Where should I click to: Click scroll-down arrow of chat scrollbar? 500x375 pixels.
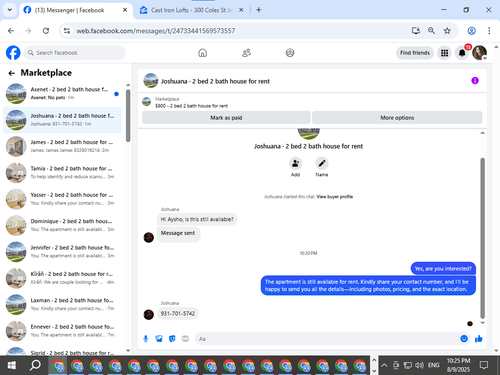pos(482,323)
